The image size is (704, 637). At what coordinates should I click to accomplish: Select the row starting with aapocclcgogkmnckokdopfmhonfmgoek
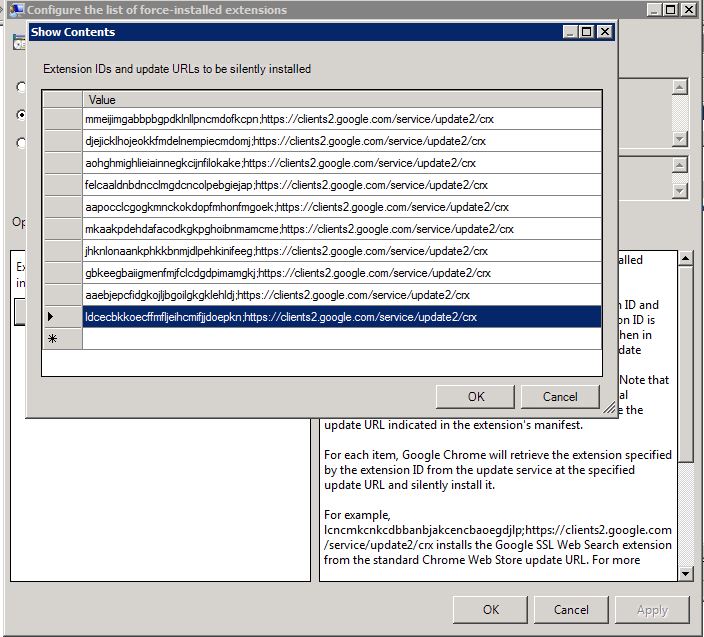[x=342, y=207]
